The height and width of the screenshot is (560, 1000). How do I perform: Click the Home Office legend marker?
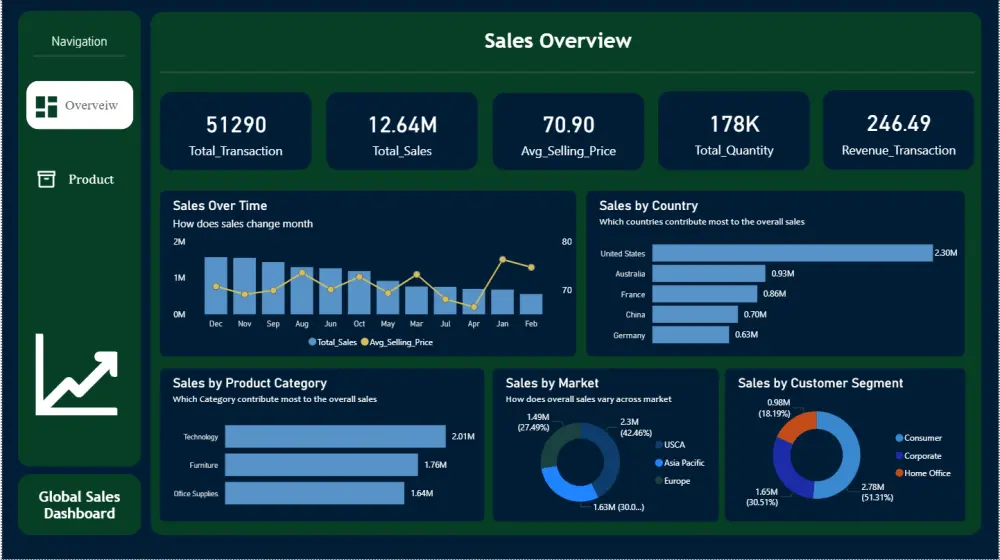[x=899, y=473]
